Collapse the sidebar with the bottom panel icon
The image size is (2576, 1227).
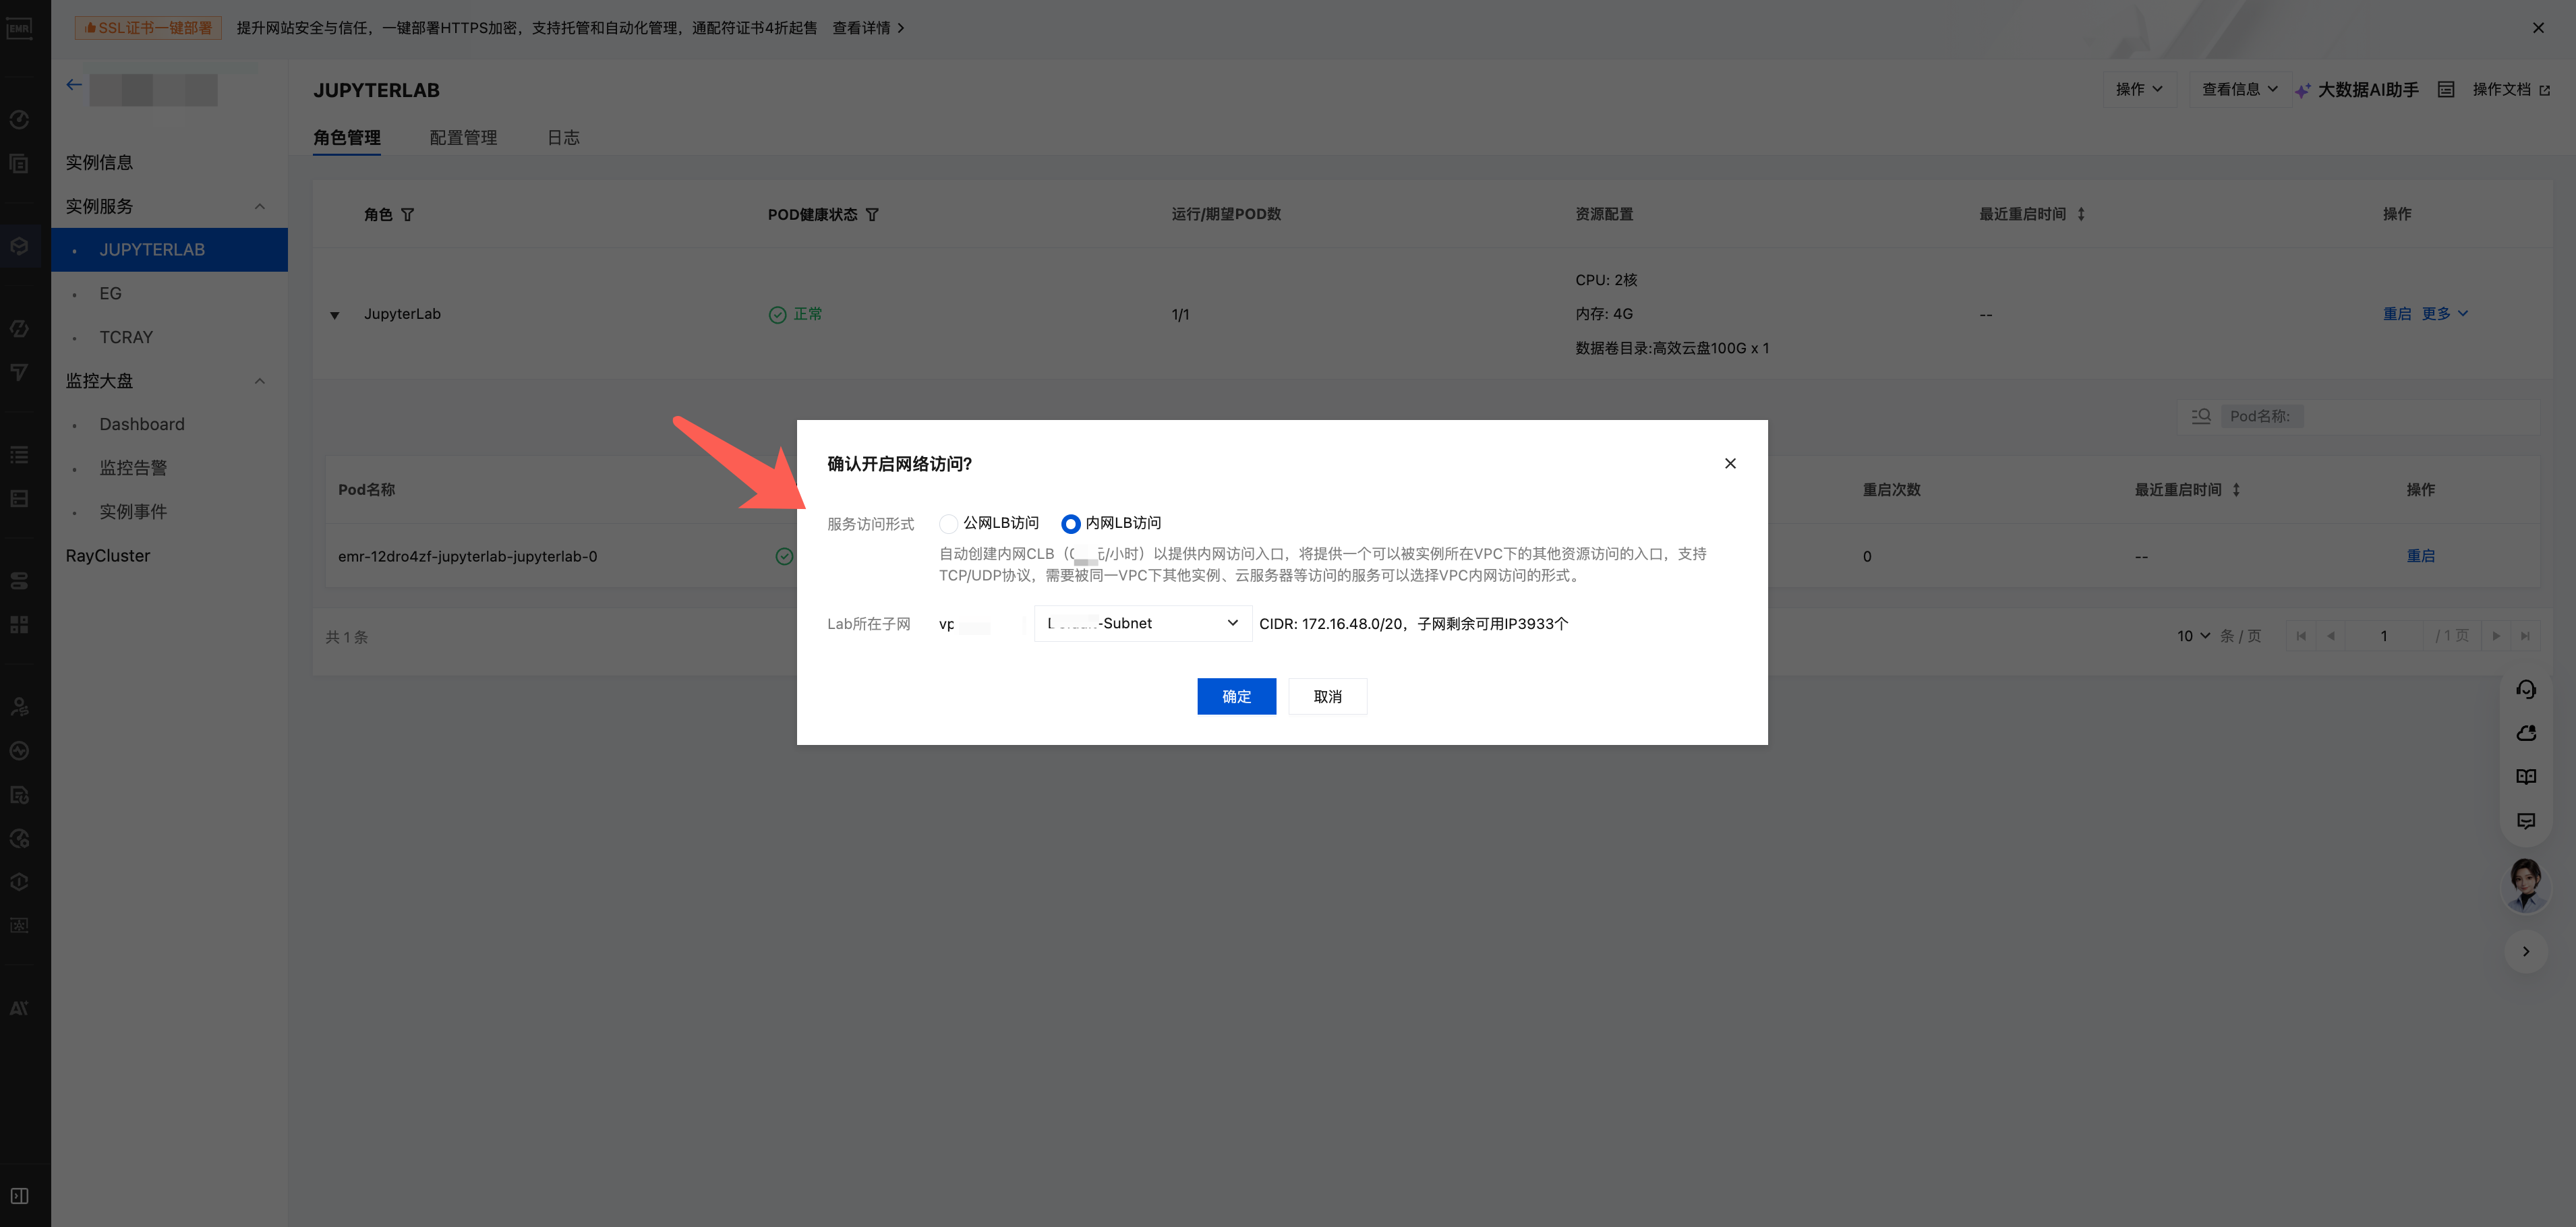pos(19,1196)
